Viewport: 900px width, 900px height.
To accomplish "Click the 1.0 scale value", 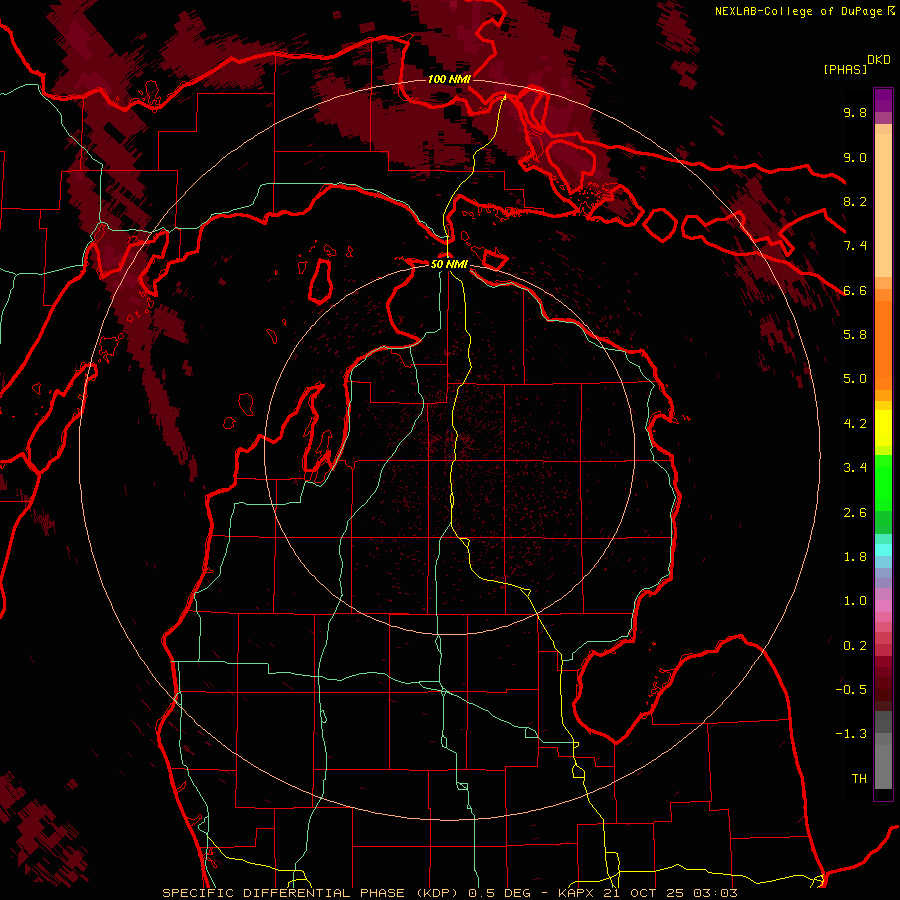I will [x=855, y=601].
